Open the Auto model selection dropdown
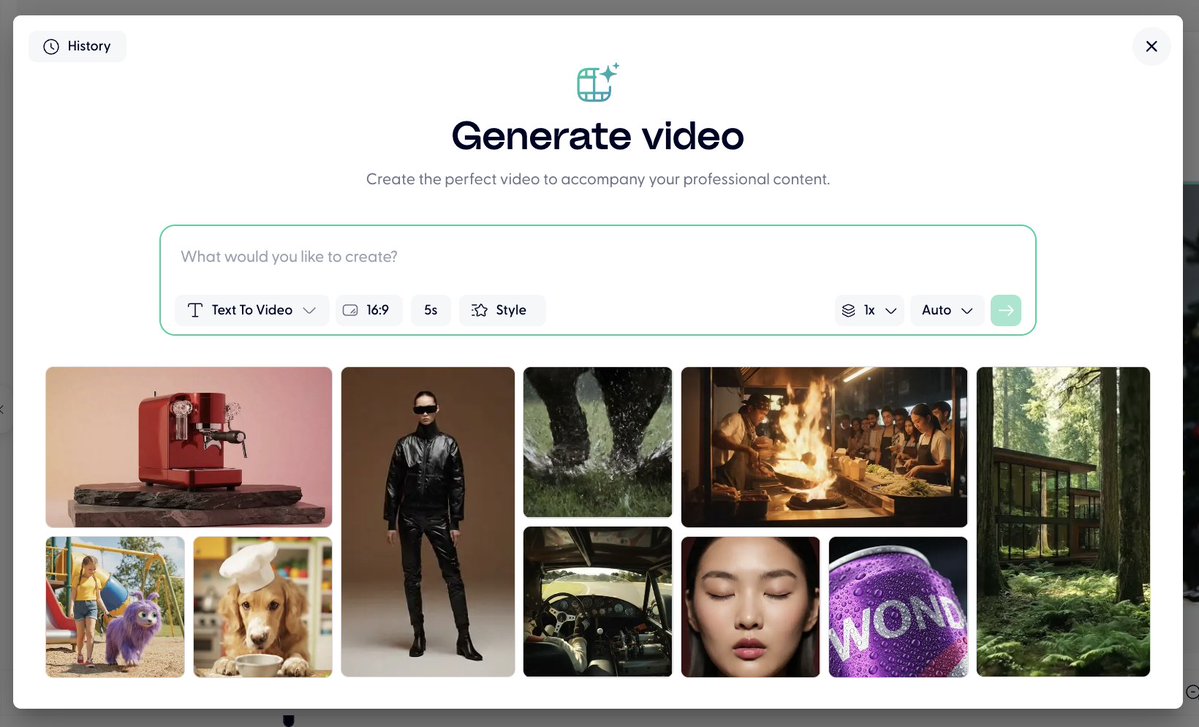The height and width of the screenshot is (727, 1199). (x=944, y=310)
